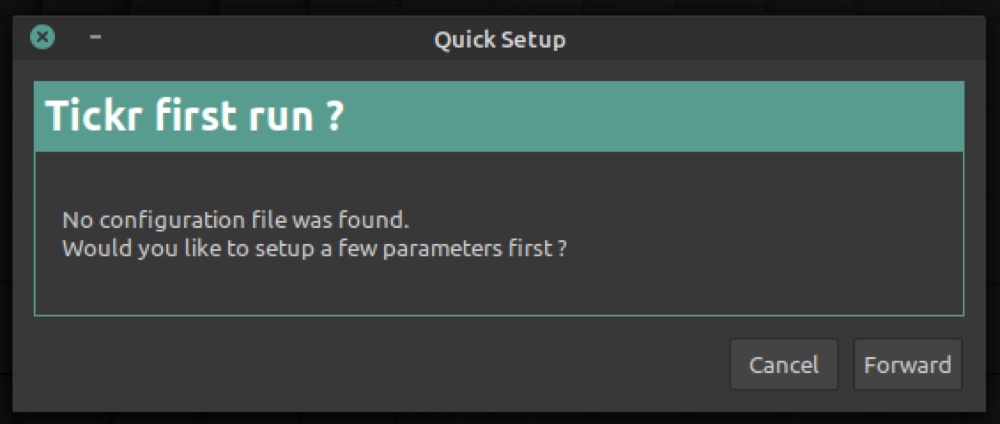The image size is (1000, 424).
Task: Click blank panel area above the message text
Action: (x=500, y=178)
